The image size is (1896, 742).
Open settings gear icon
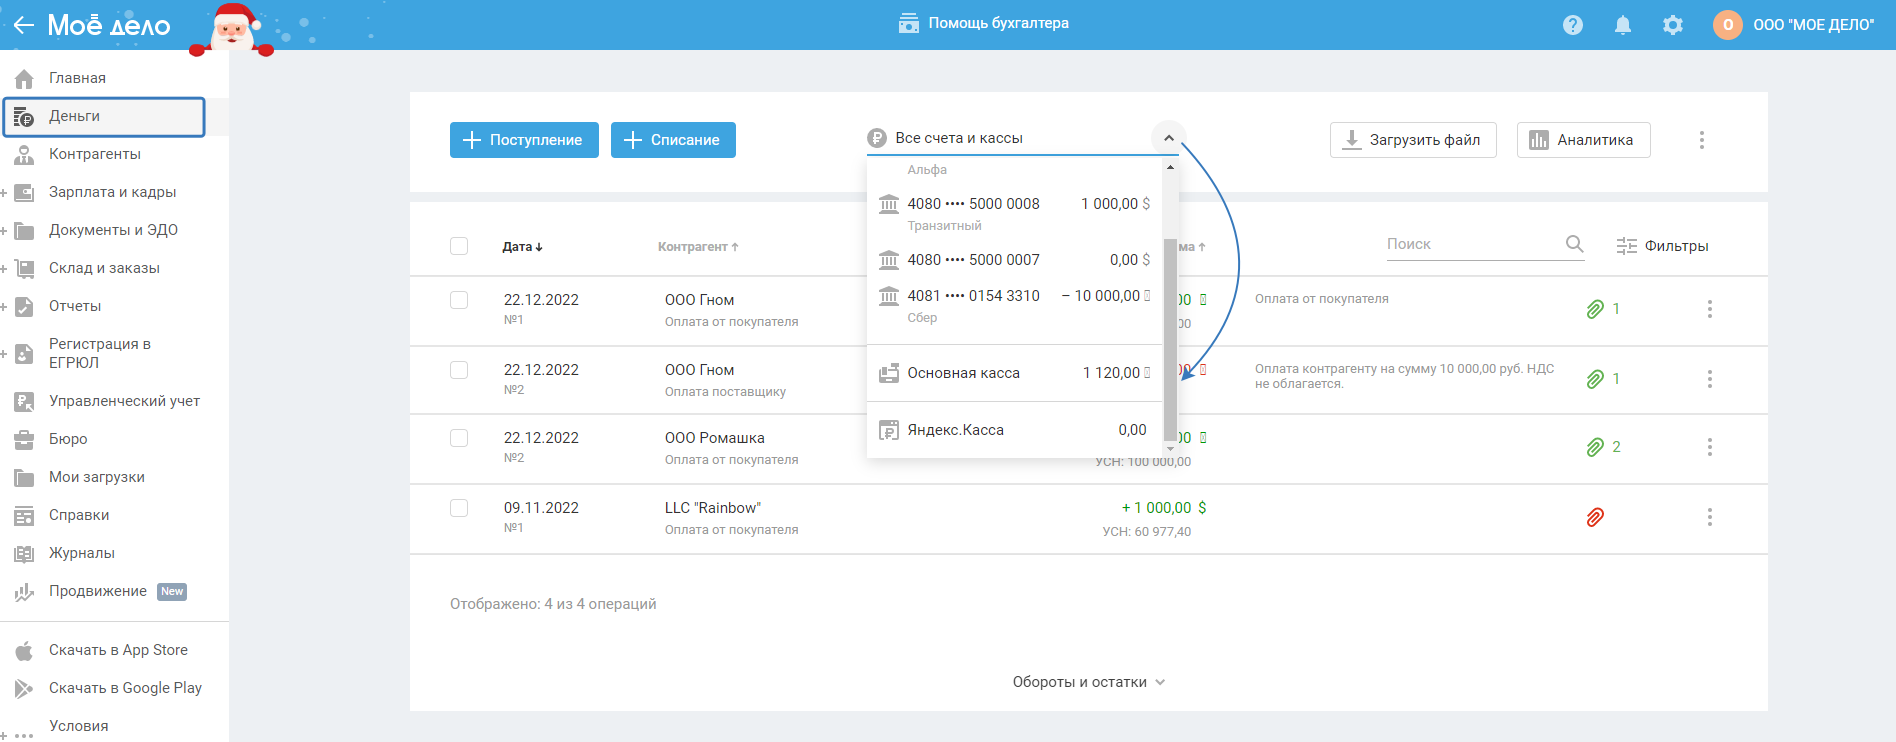click(1673, 25)
